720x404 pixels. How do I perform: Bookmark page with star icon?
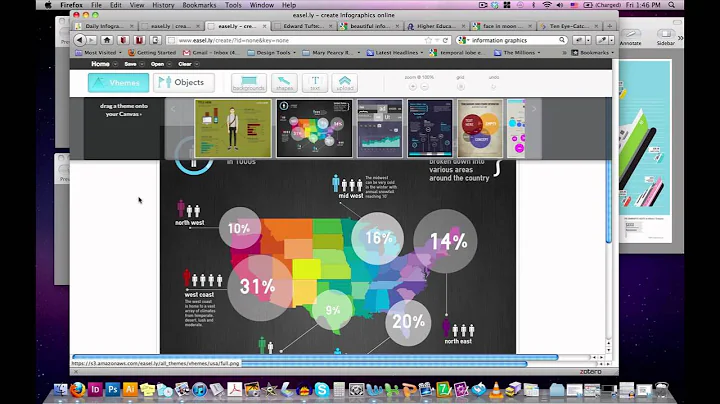click(x=428, y=40)
